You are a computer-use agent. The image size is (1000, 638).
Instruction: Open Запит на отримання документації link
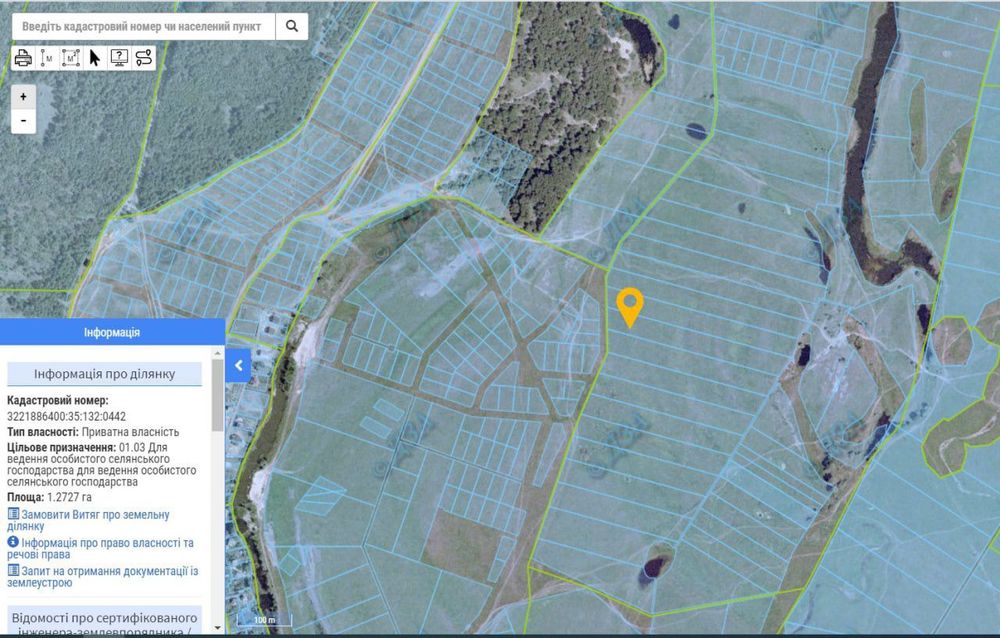pos(103,577)
